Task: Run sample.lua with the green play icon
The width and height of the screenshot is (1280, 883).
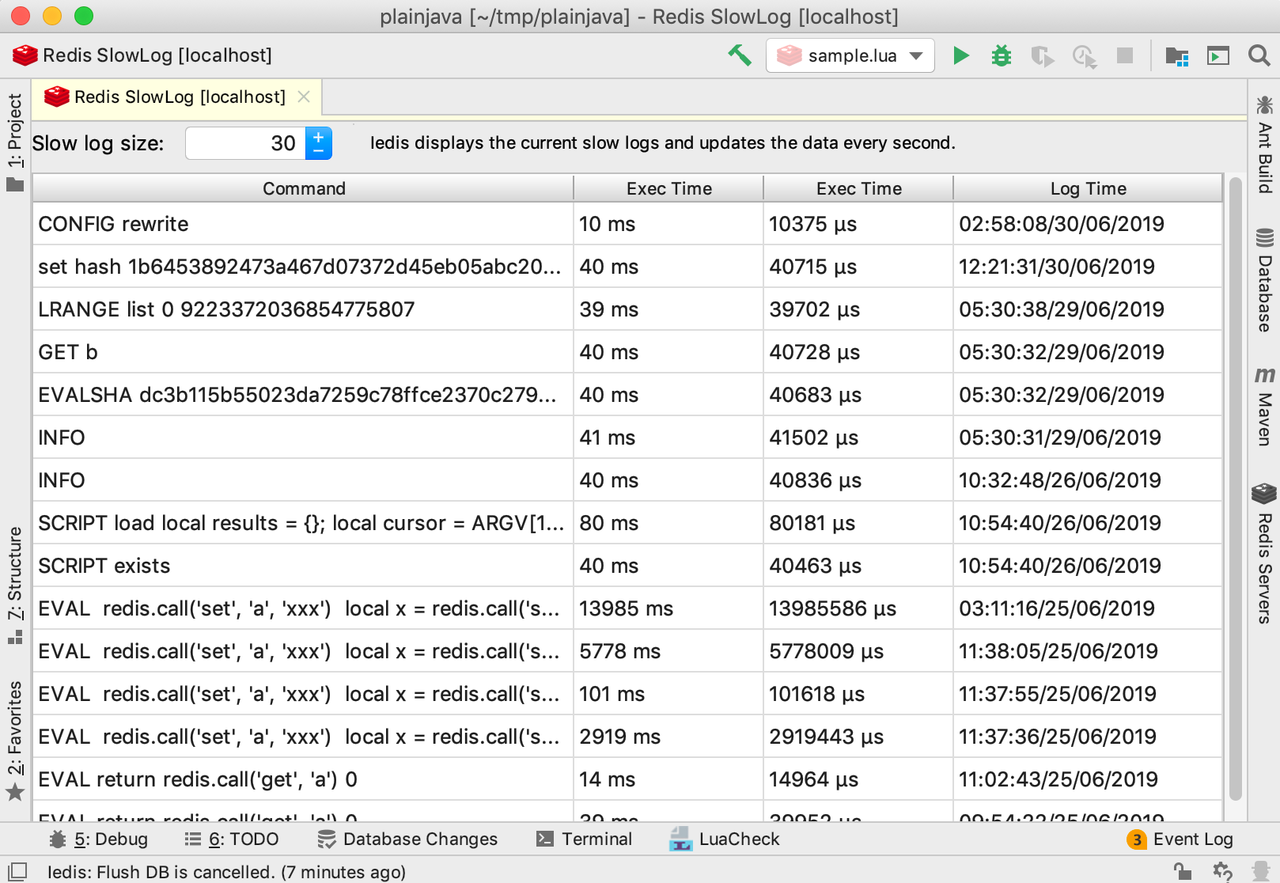Action: pyautogui.click(x=961, y=56)
